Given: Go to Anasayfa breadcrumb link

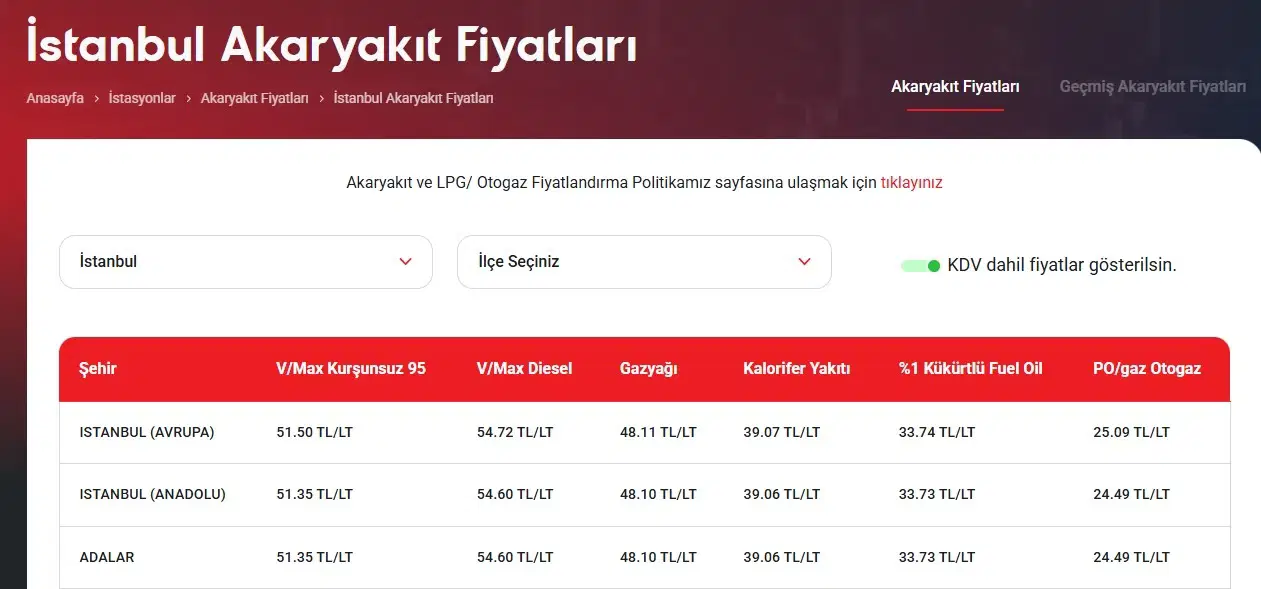Looking at the screenshot, I should pos(55,98).
